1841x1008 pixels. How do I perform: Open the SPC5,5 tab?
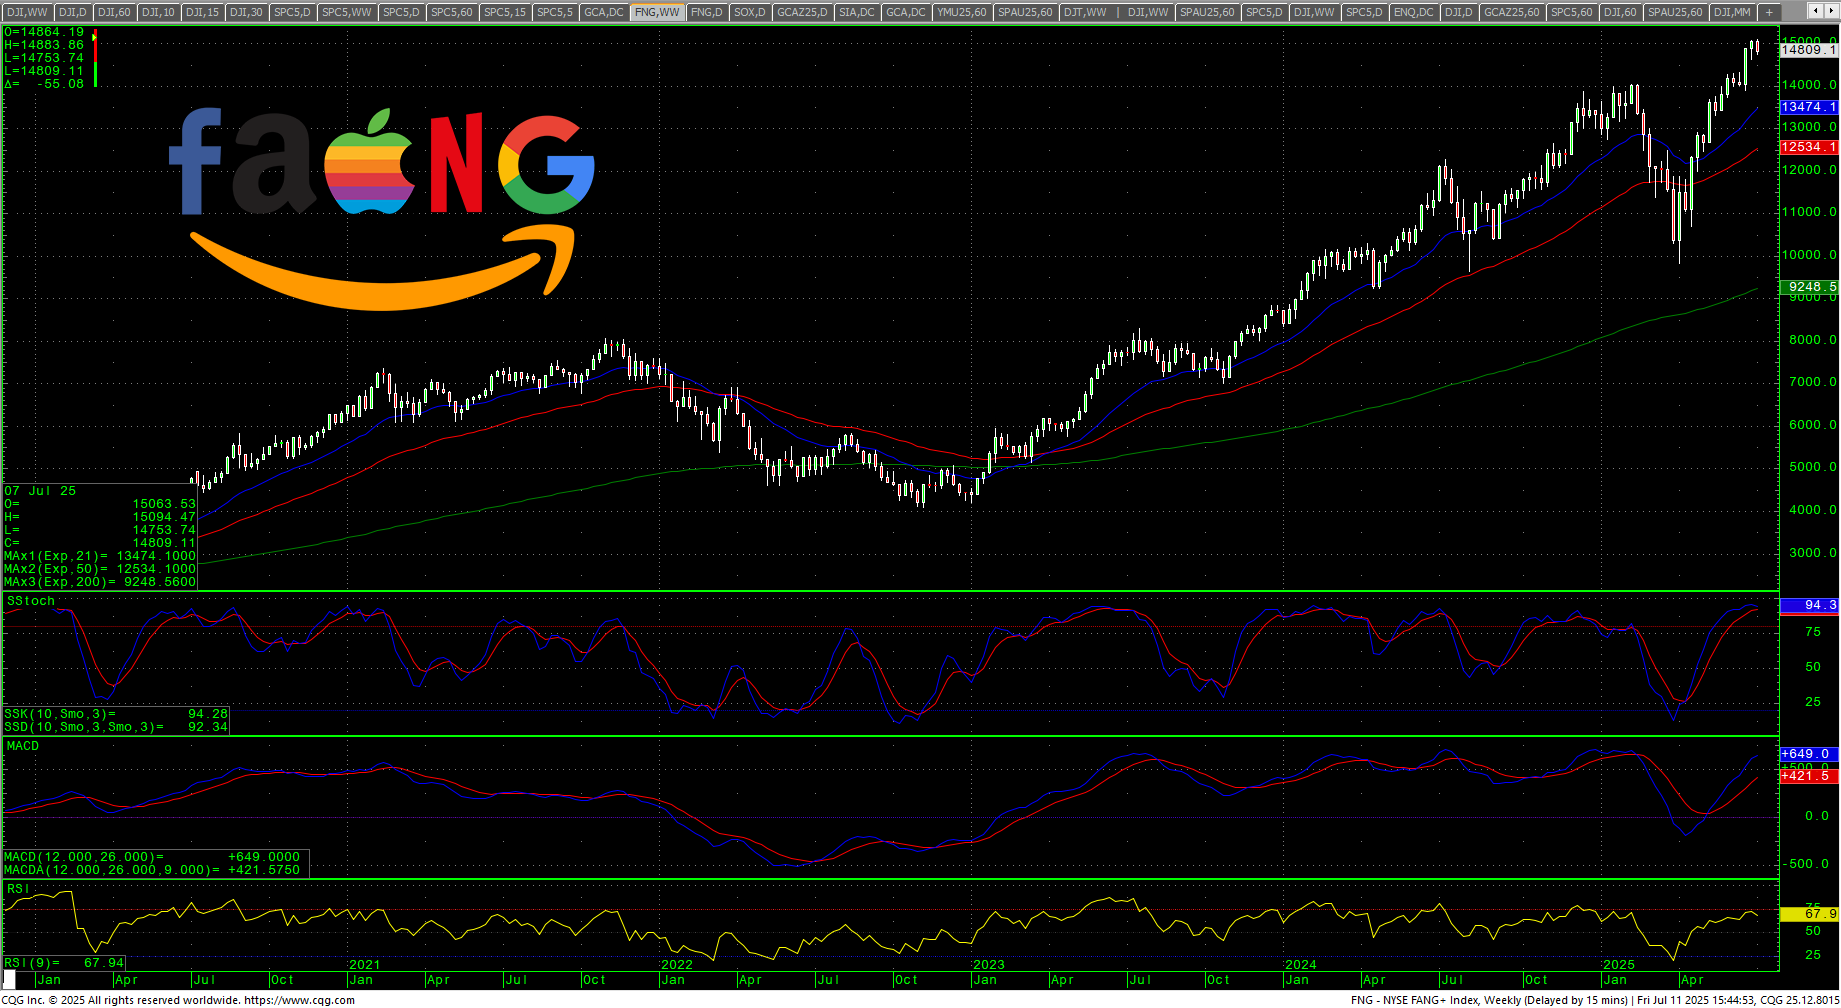[555, 12]
